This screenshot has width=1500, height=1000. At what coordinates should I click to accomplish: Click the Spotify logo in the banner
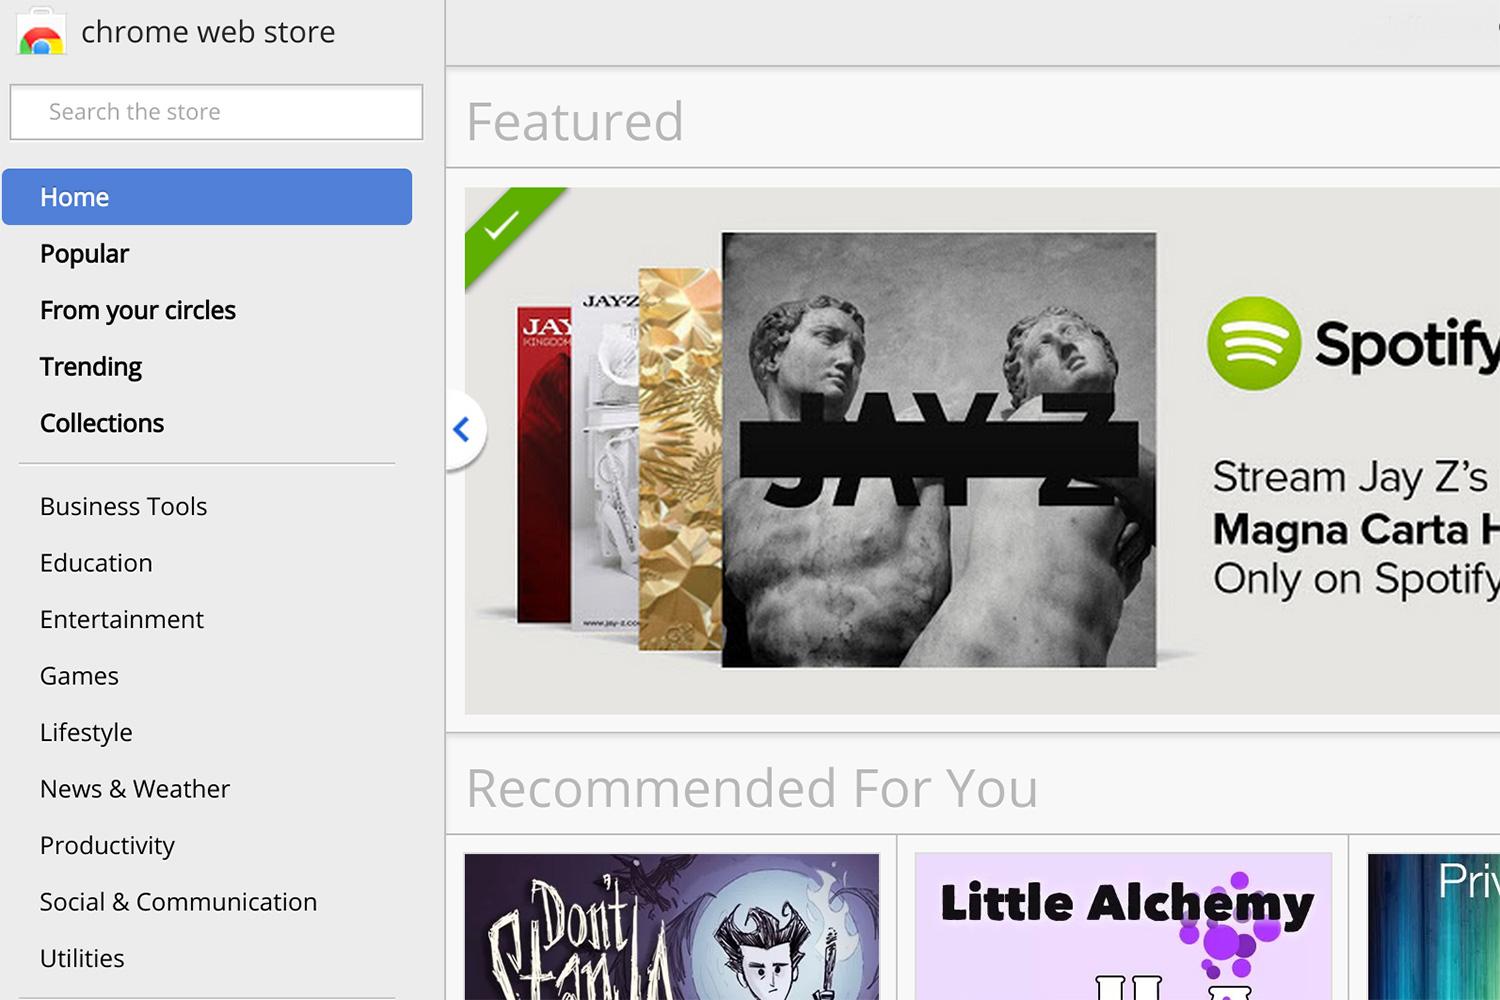point(1352,343)
